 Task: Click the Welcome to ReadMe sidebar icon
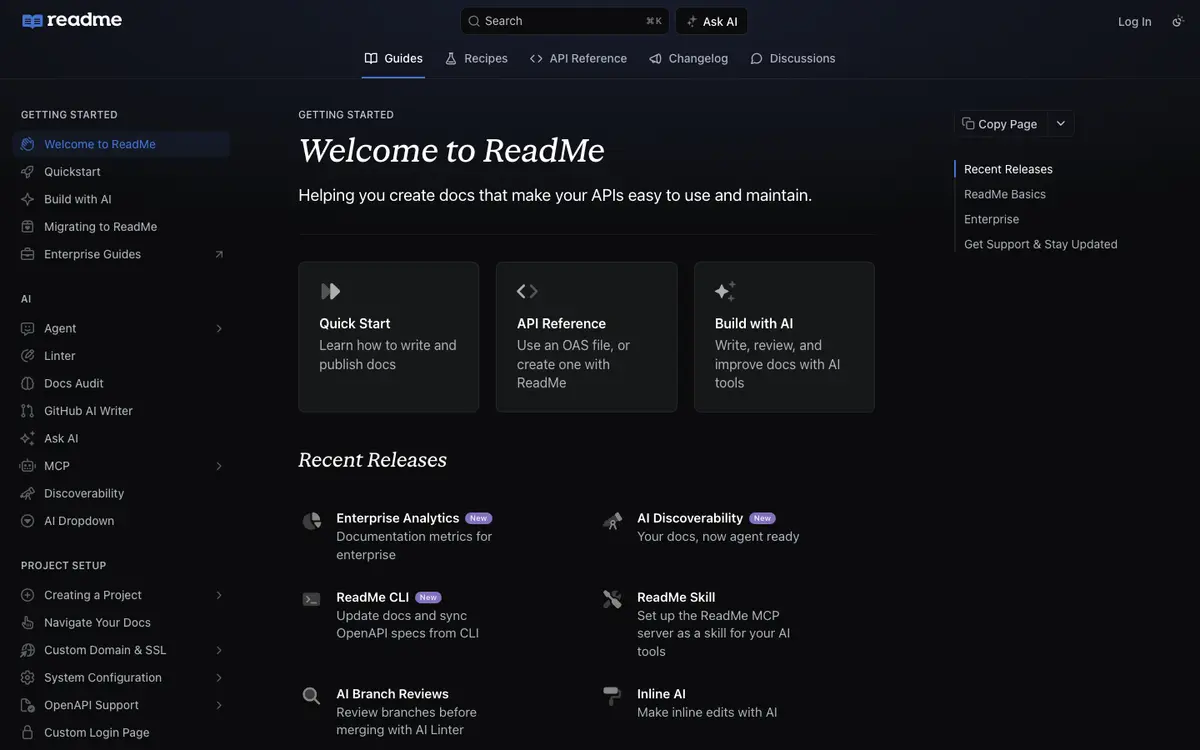click(x=27, y=144)
